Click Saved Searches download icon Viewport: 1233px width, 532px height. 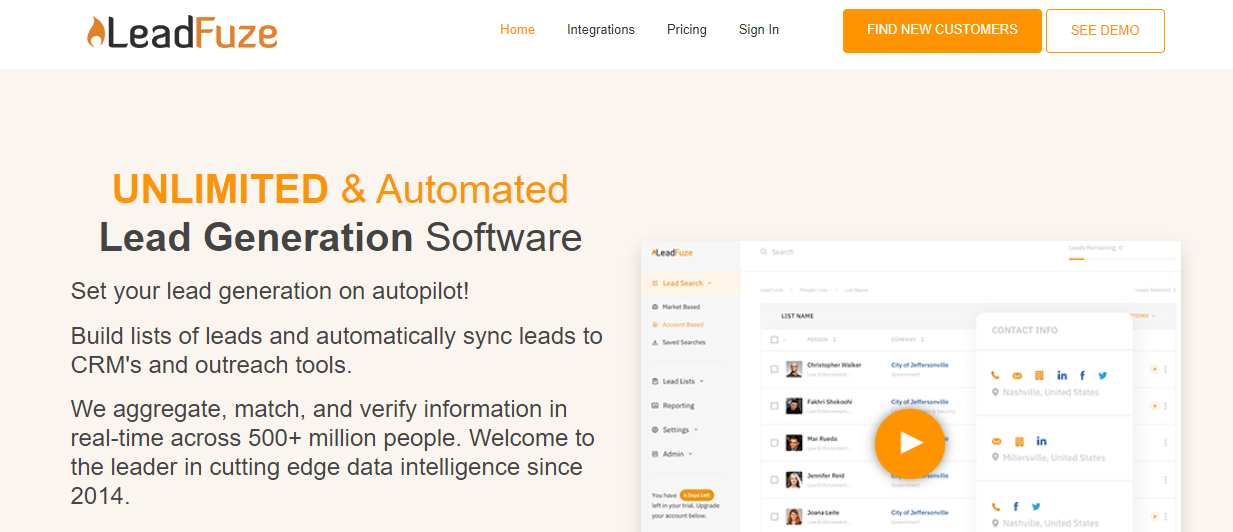pos(655,343)
